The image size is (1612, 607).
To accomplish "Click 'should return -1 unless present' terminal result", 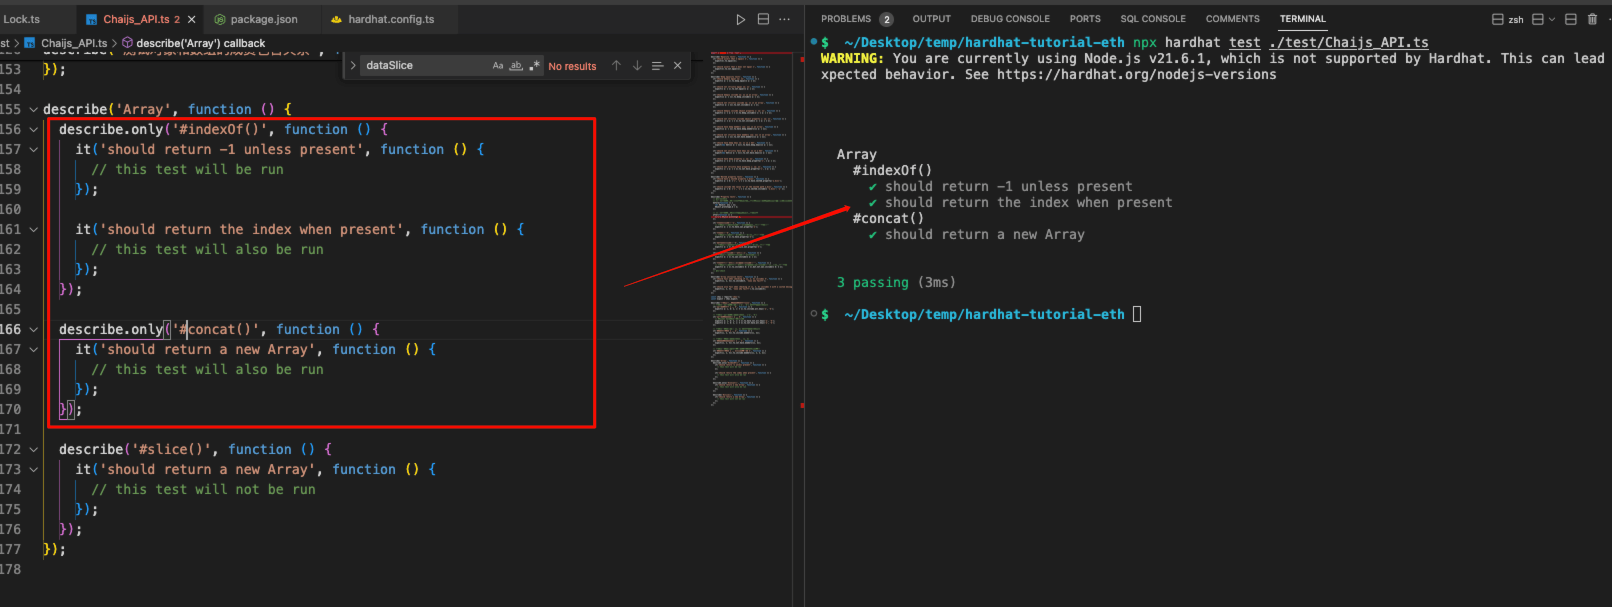I will coord(1008,187).
